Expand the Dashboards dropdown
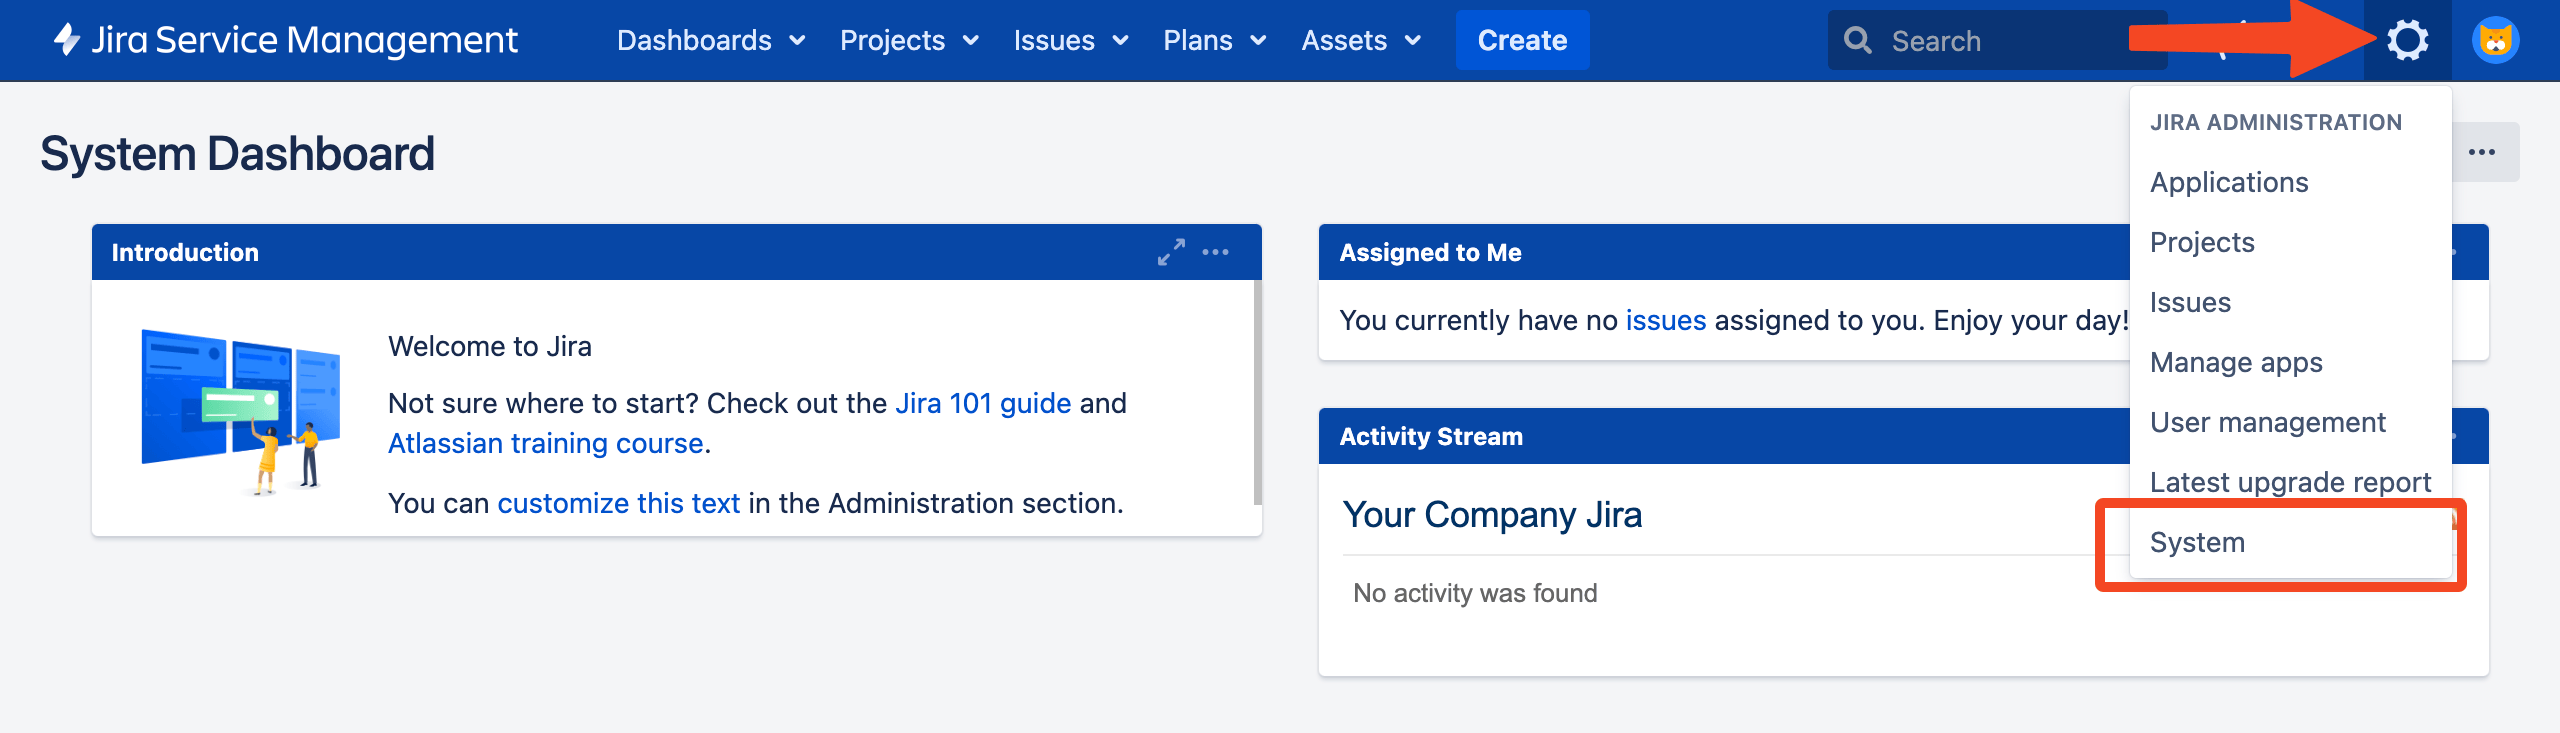Viewport: 2560px width, 733px height. 711,40
